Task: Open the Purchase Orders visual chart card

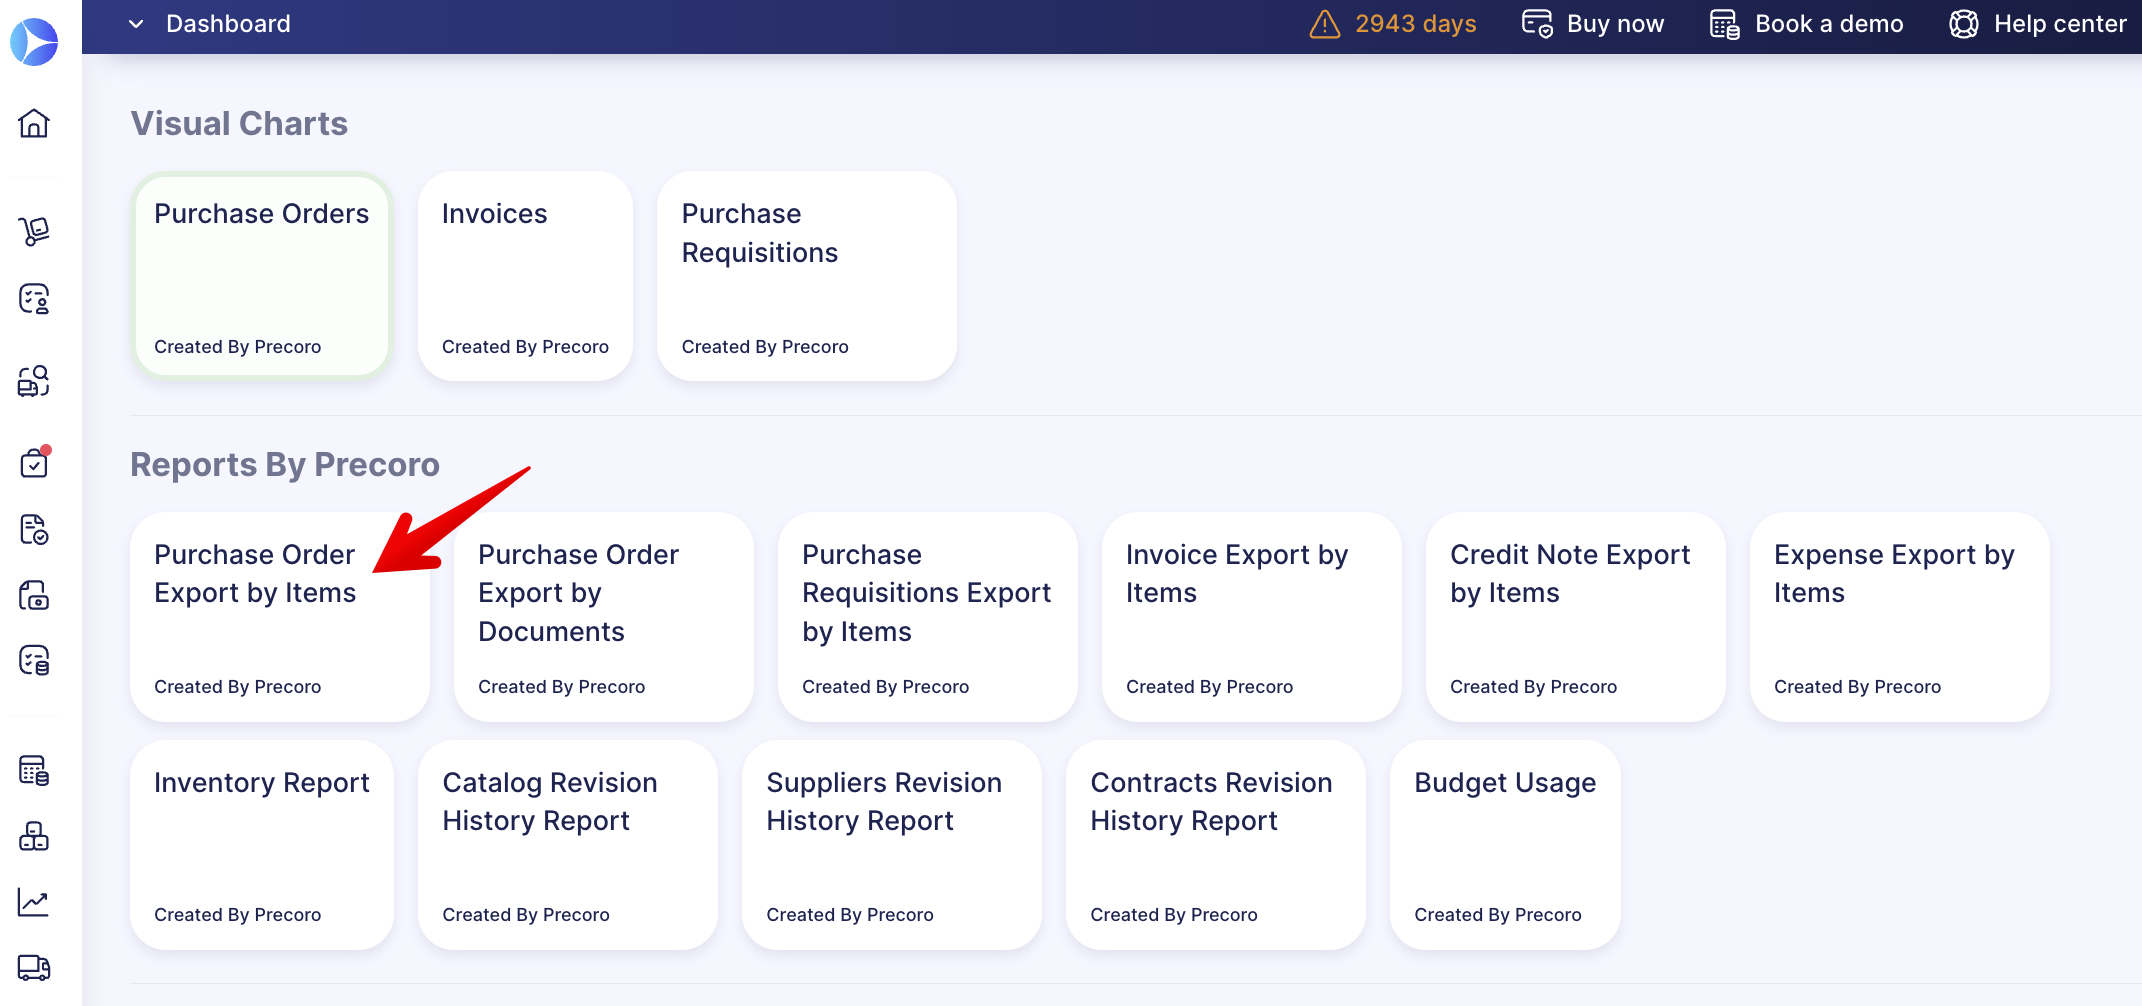Action: click(262, 276)
